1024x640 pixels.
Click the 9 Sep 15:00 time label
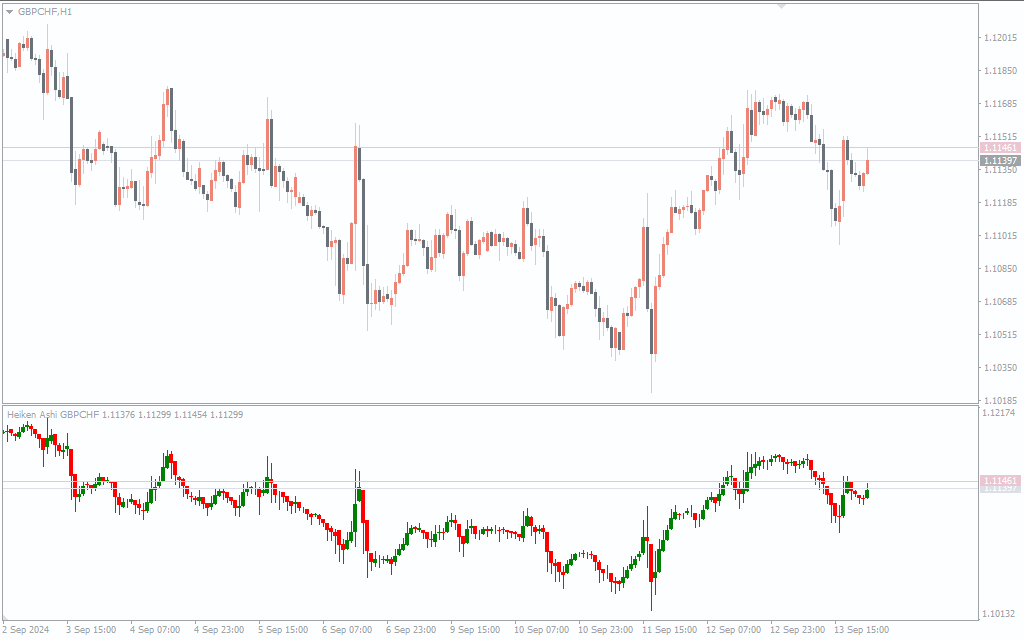[475, 630]
